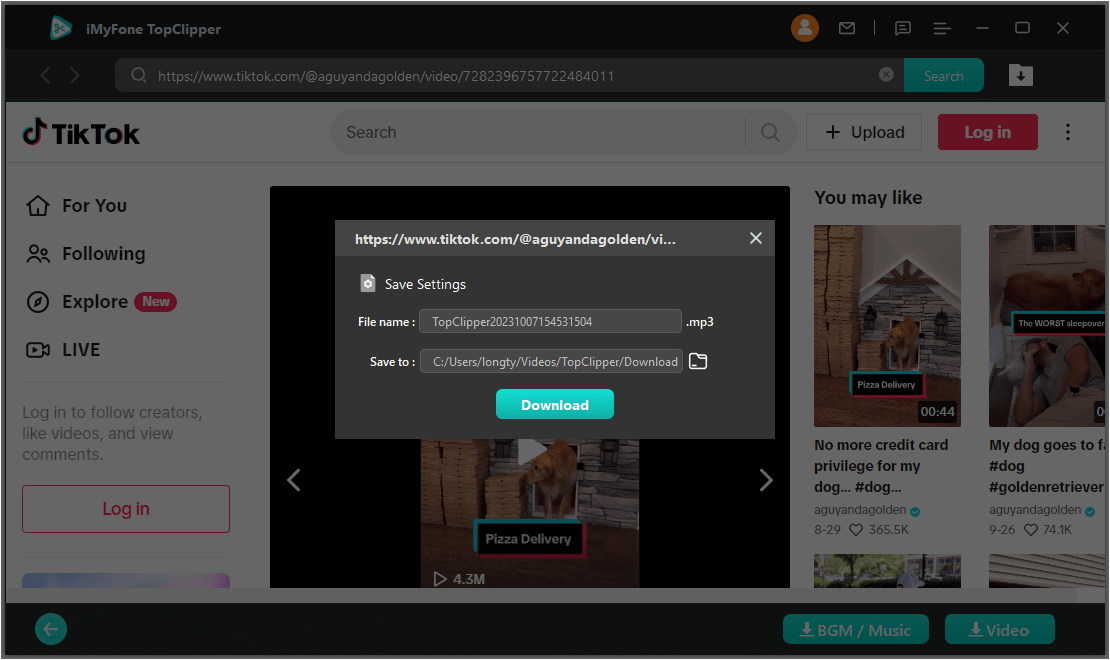Screen dimensions: 1110x660
Task: Click the iMyFone TopClipper logo icon
Action: pos(60,28)
